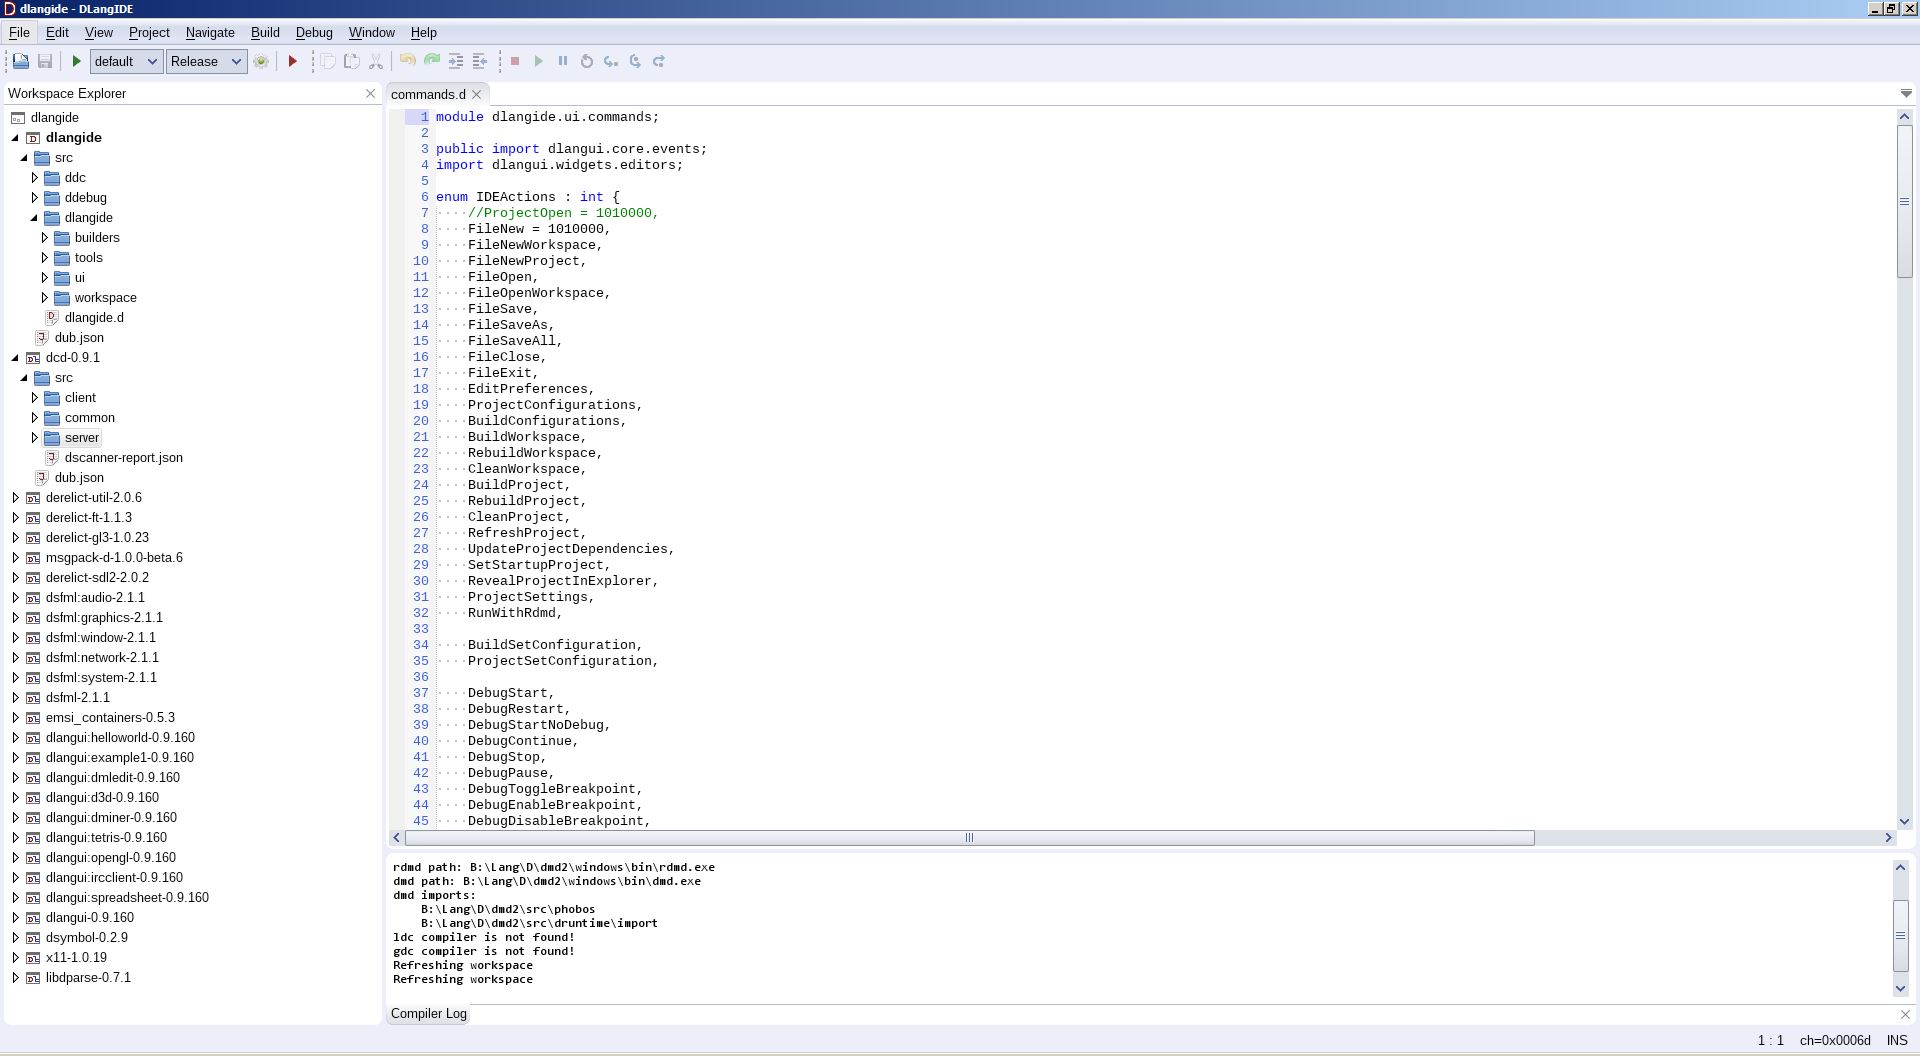Expand the dlangui-0.9.160 dependency
The width and height of the screenshot is (1920, 1056).
click(15, 917)
